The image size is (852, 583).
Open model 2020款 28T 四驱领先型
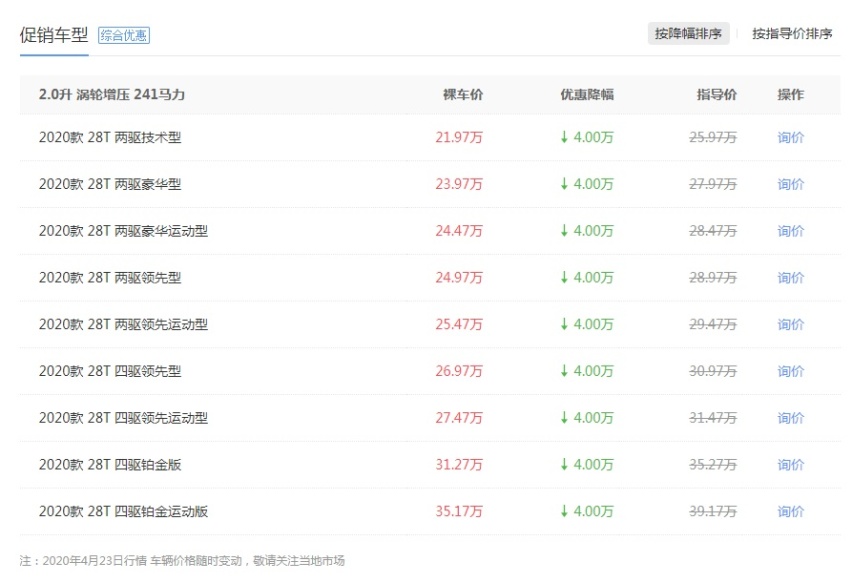click(x=110, y=371)
